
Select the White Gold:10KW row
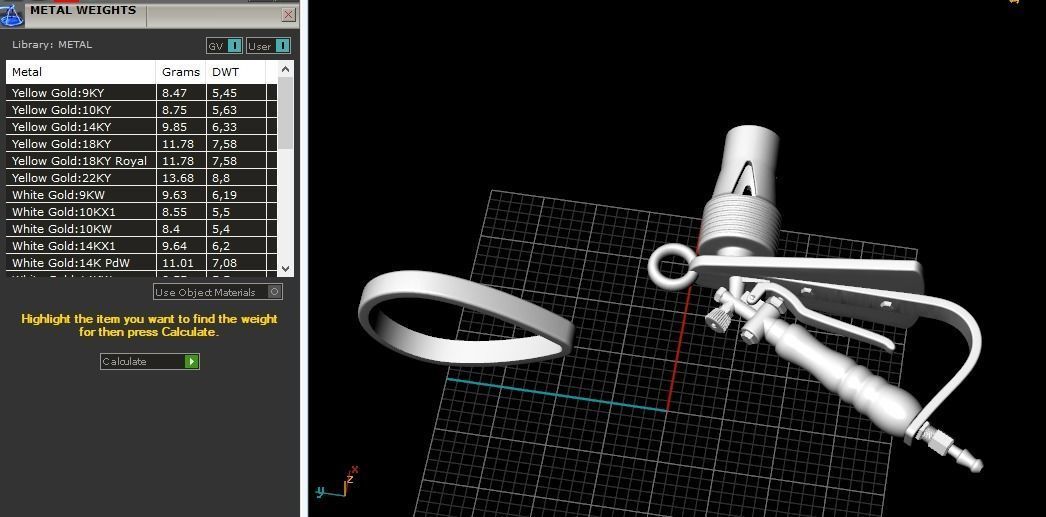click(141, 229)
